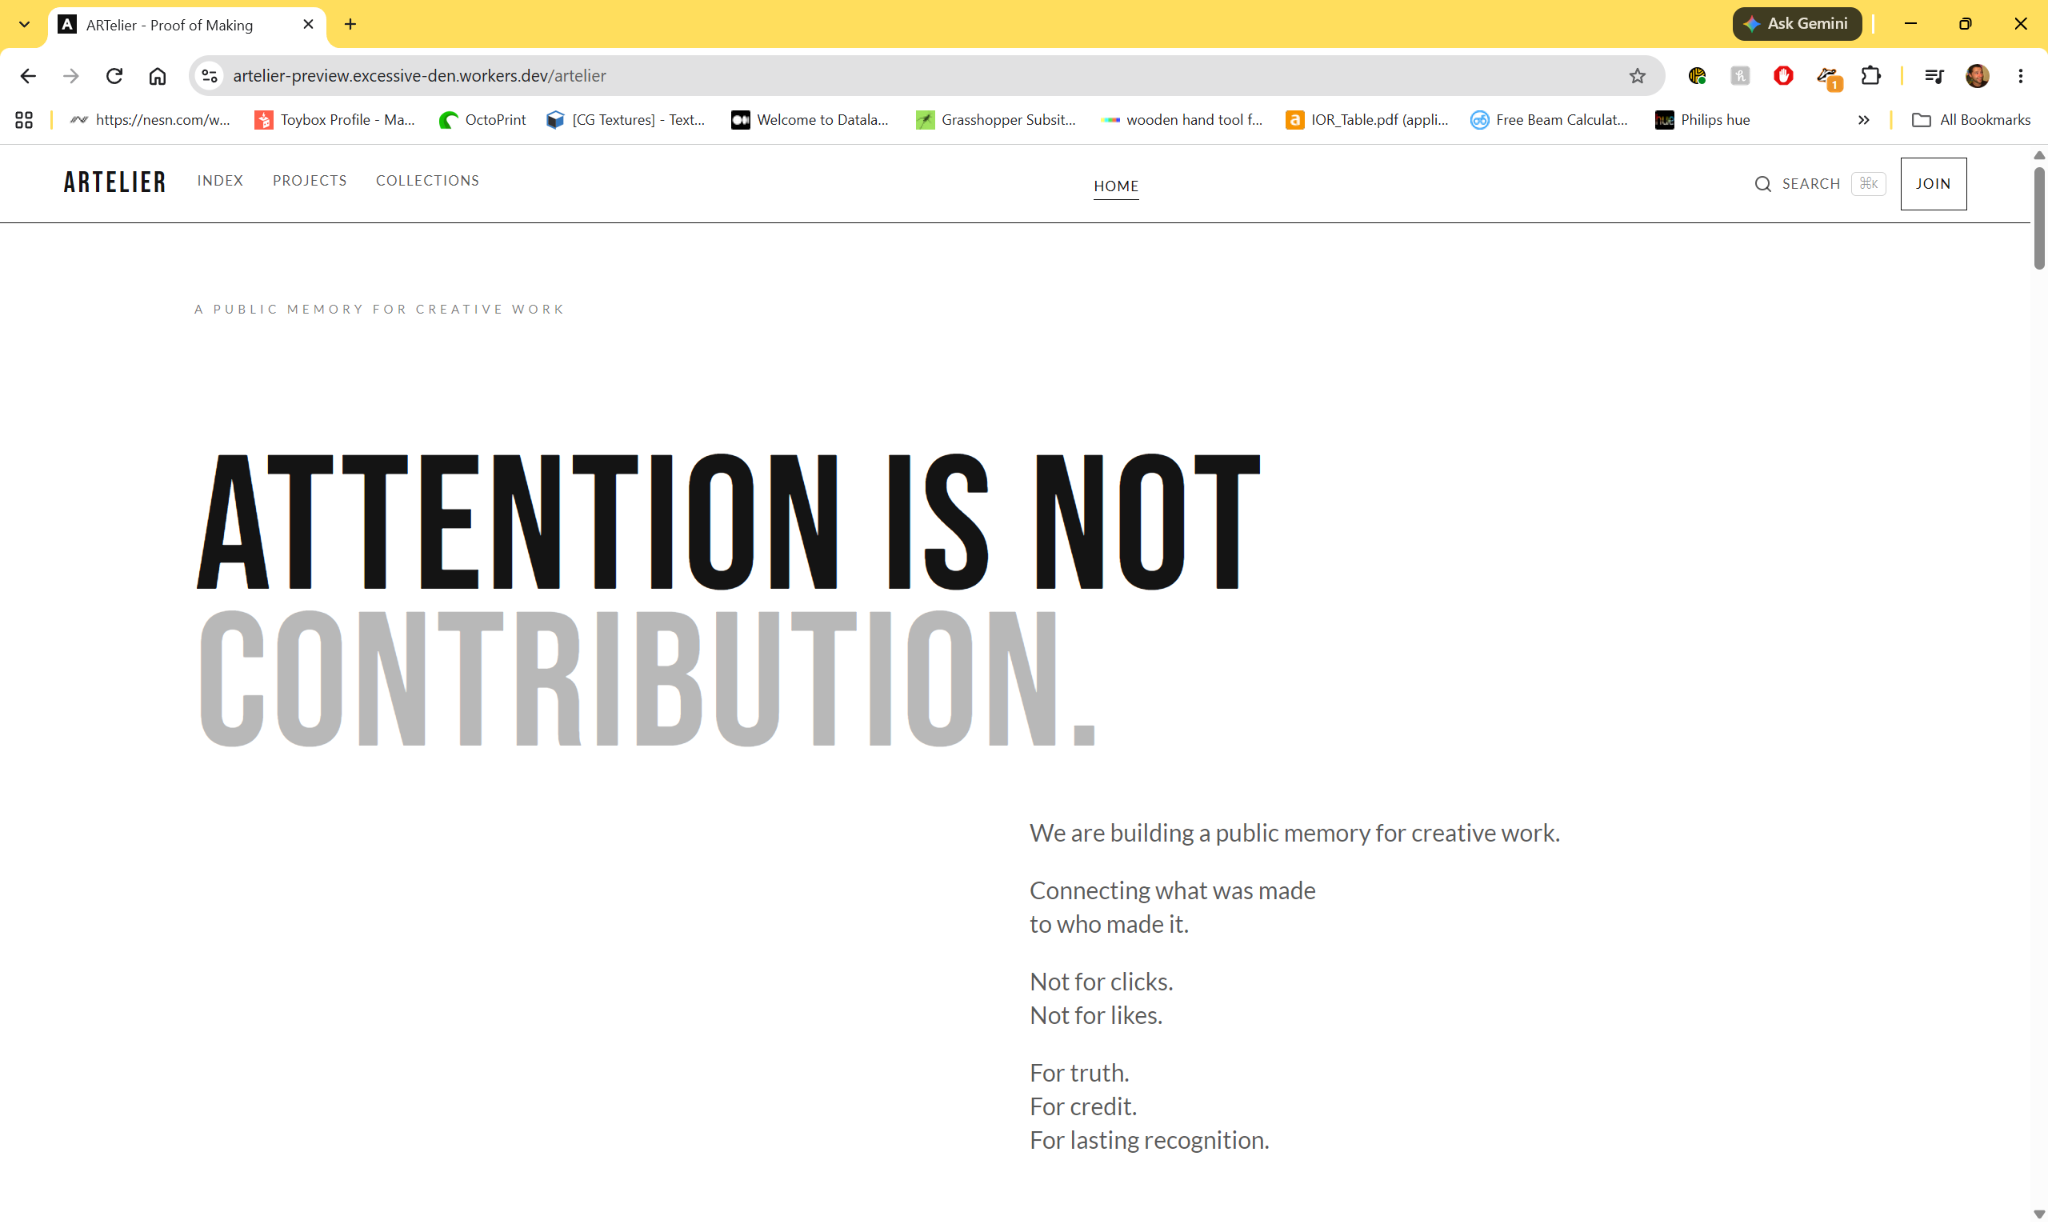The image size is (2048, 1222).
Task: Open the CG Textures bookmark
Action: pyautogui.click(x=626, y=120)
